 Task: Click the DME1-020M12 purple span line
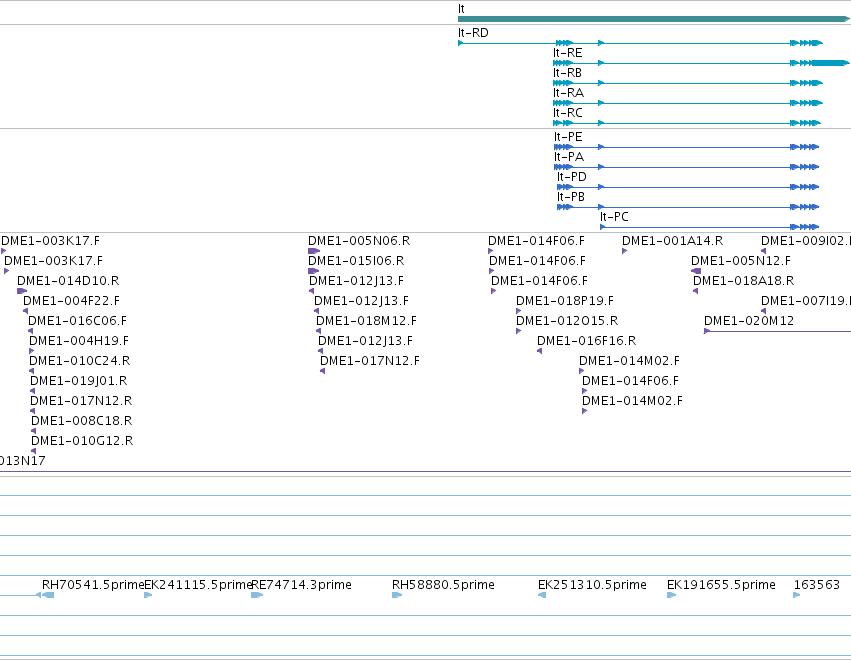pos(778,331)
